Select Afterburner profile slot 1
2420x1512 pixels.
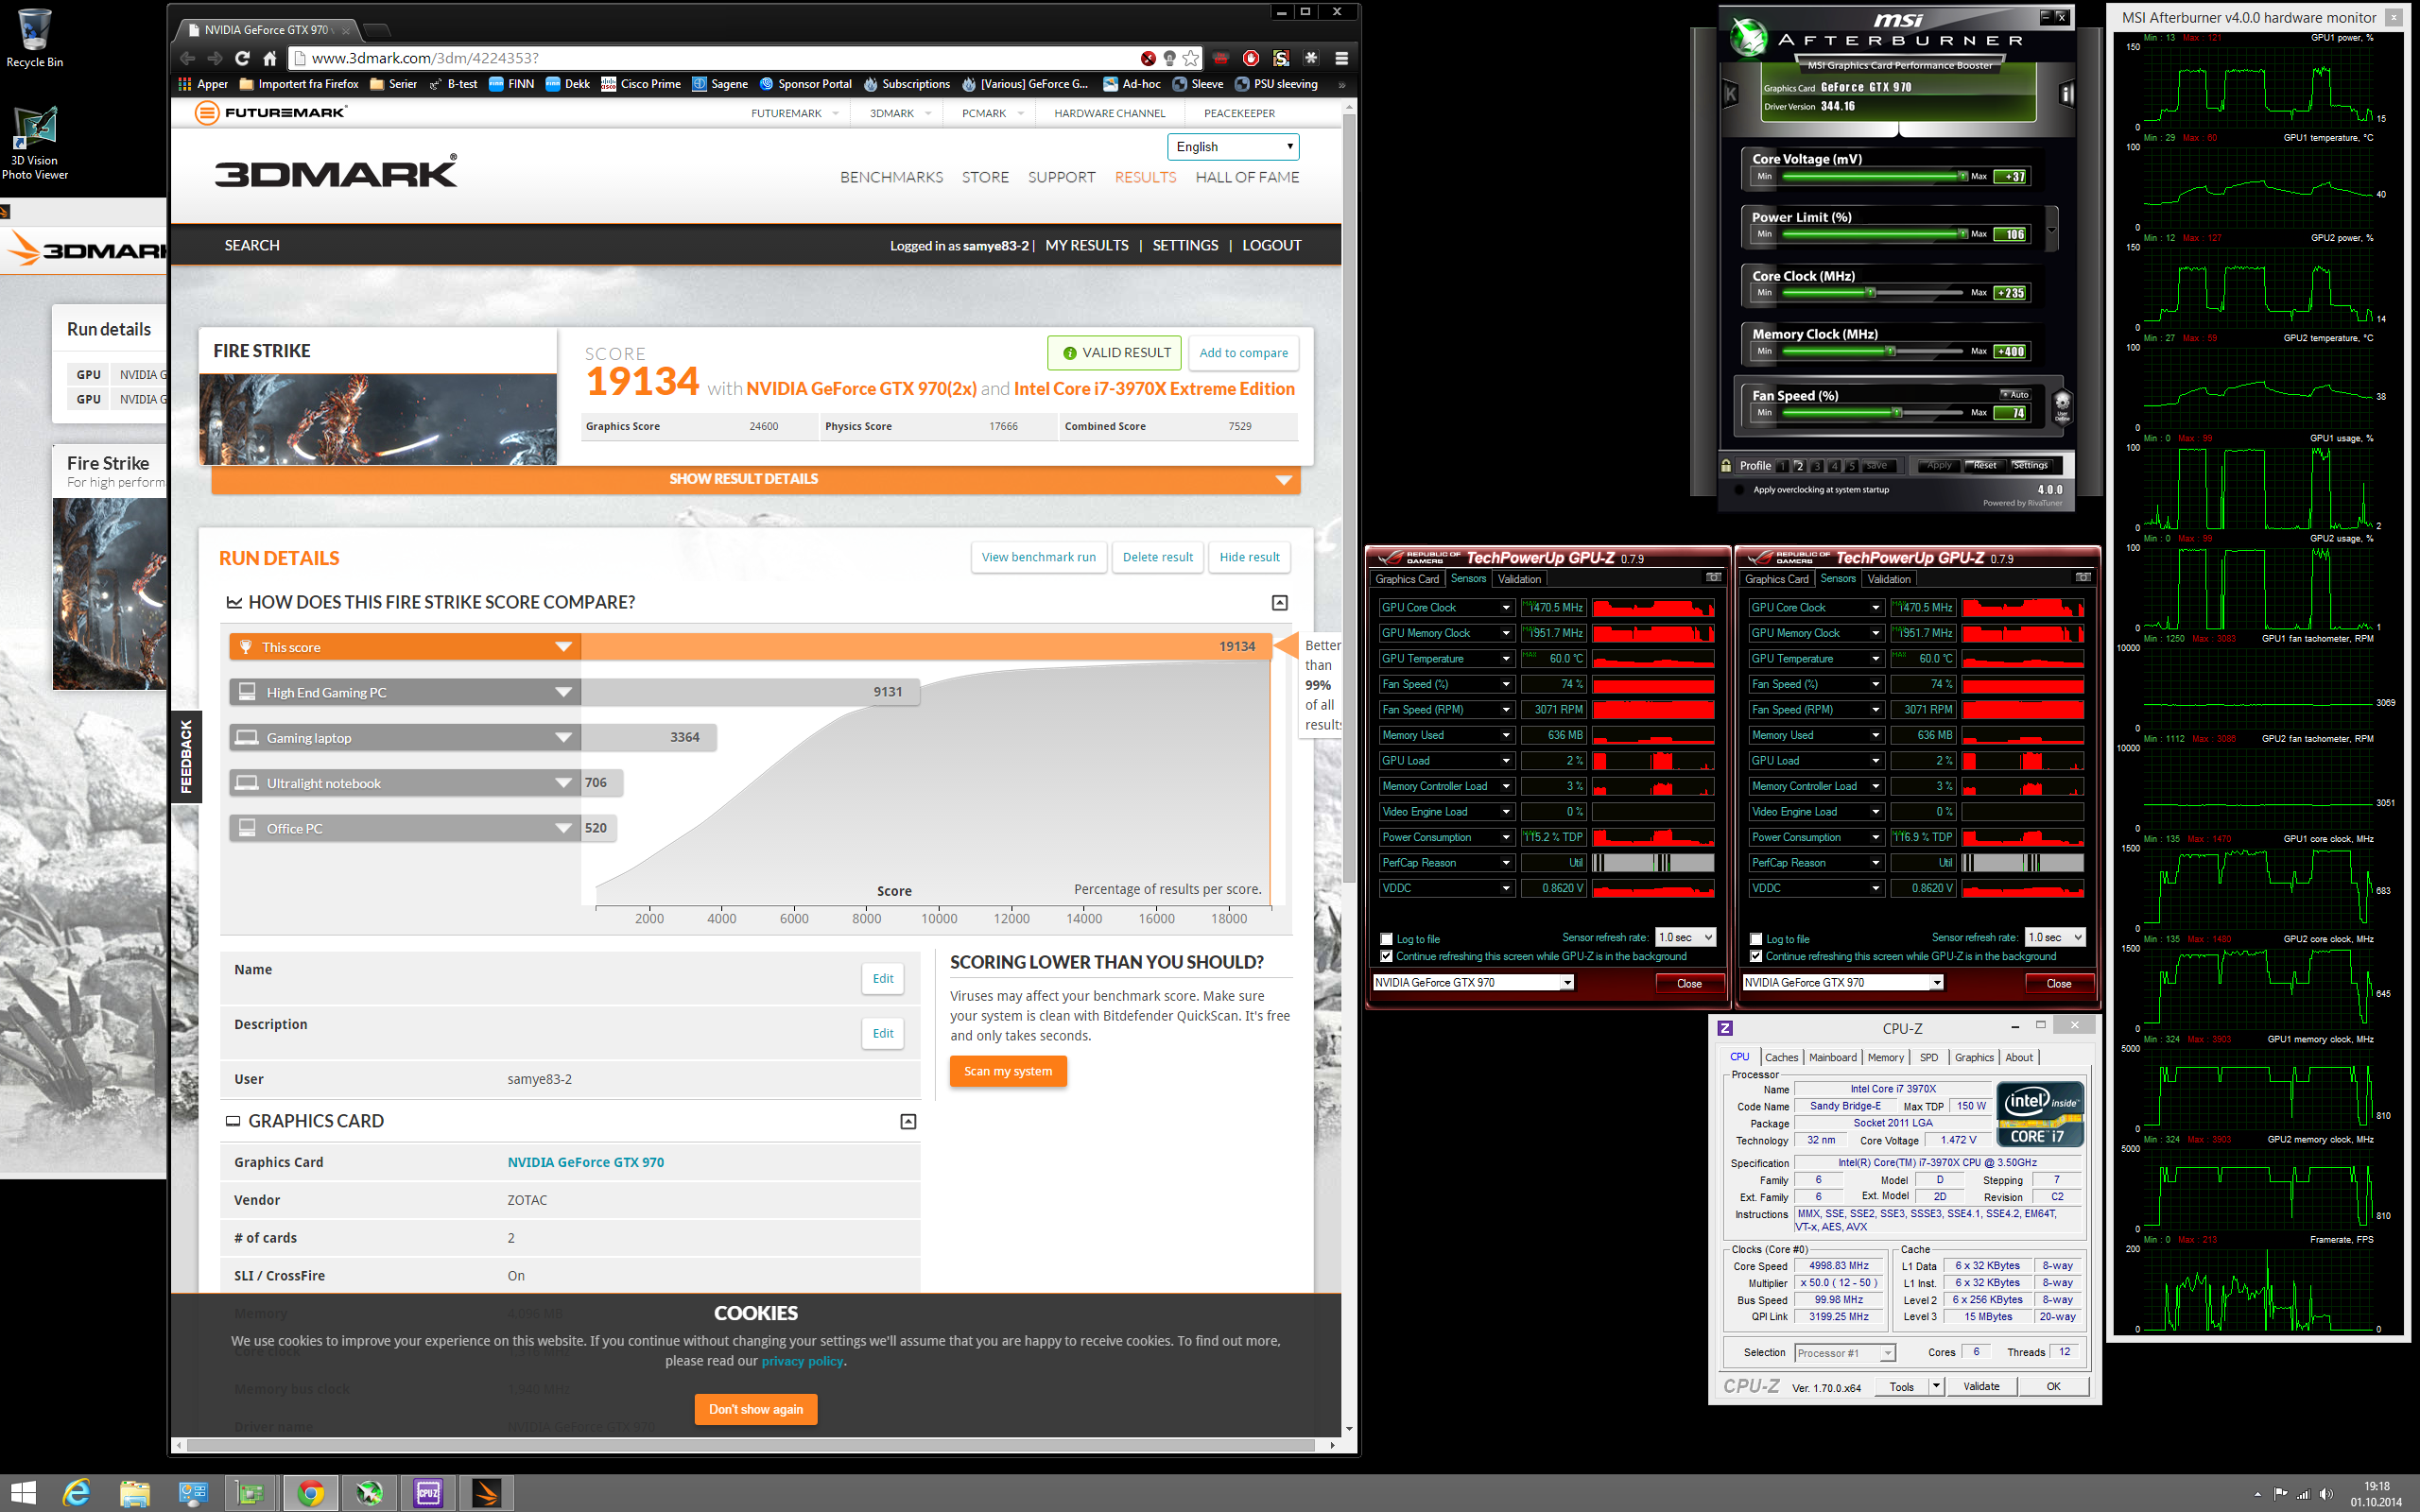pos(1782,466)
